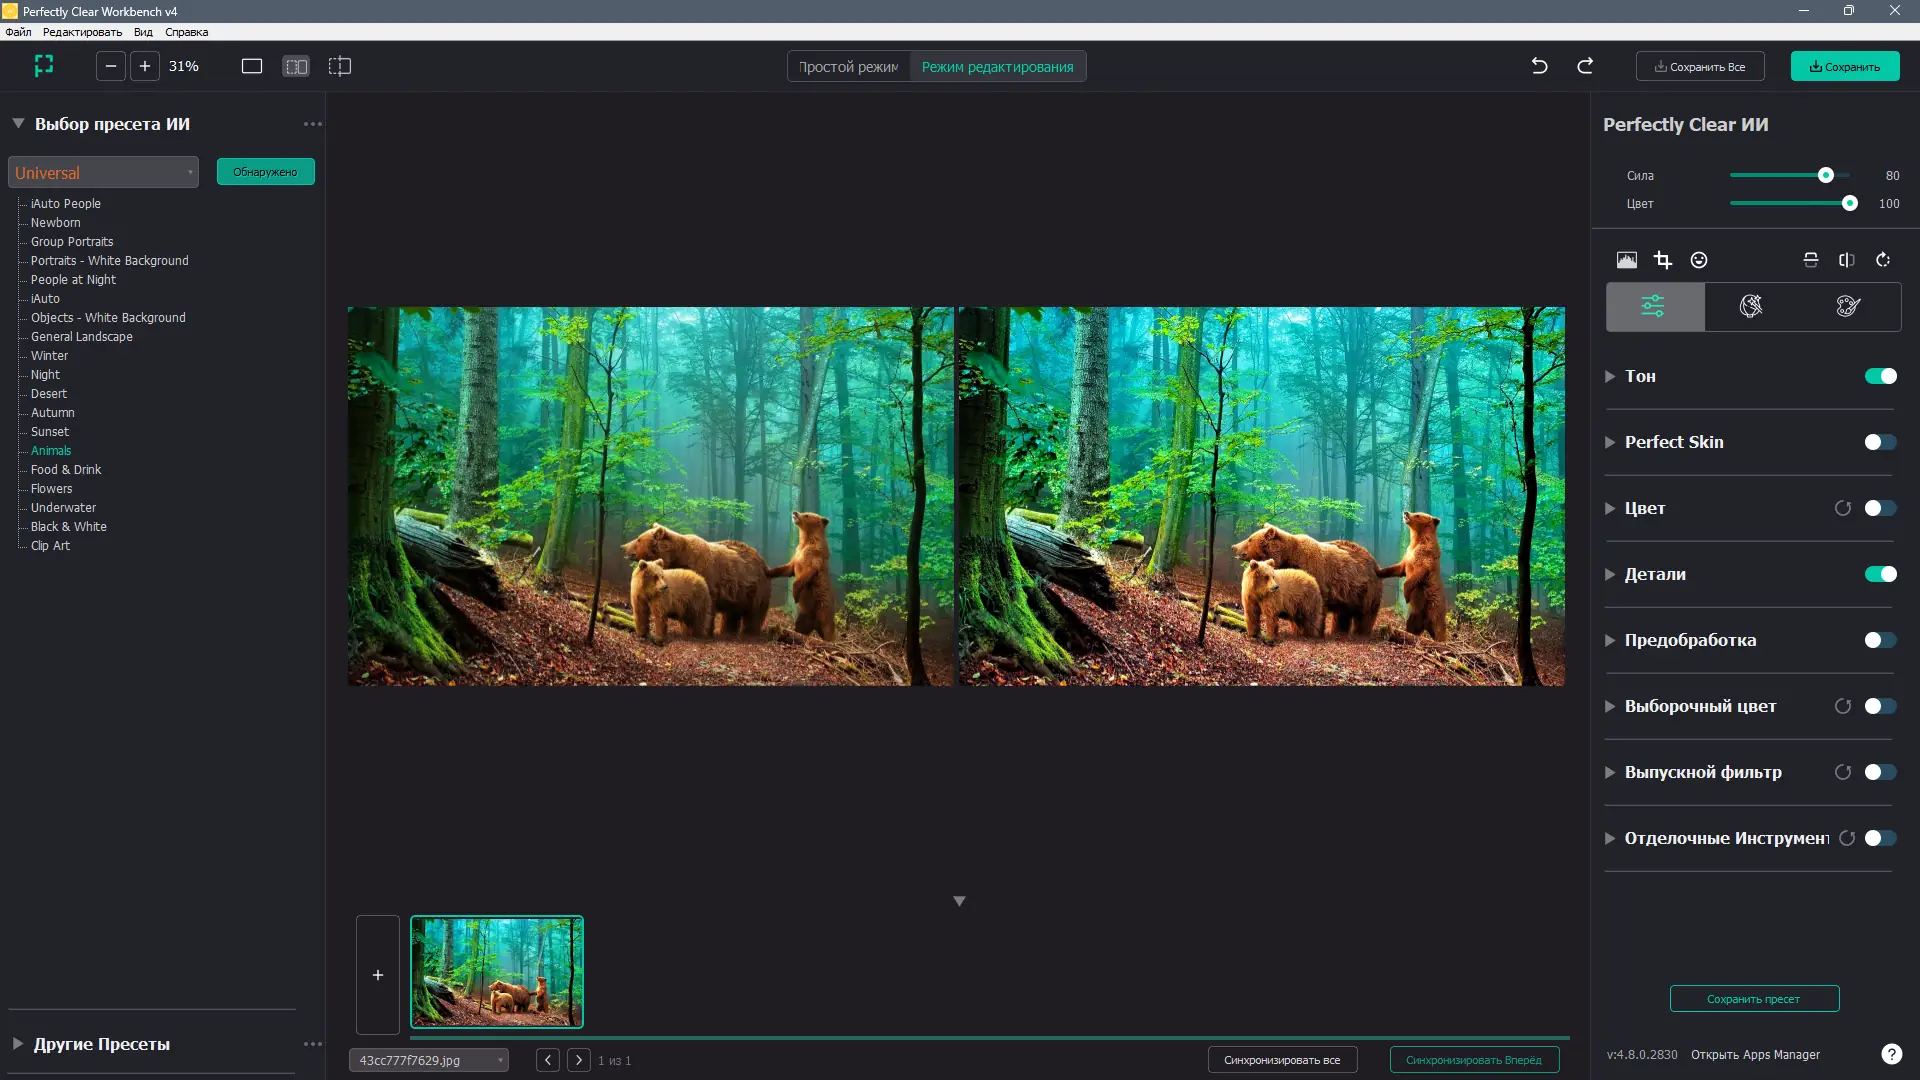Enable the Предобработка toggle
Image resolution: width=1920 pixels, height=1080 pixels.
click(x=1881, y=640)
